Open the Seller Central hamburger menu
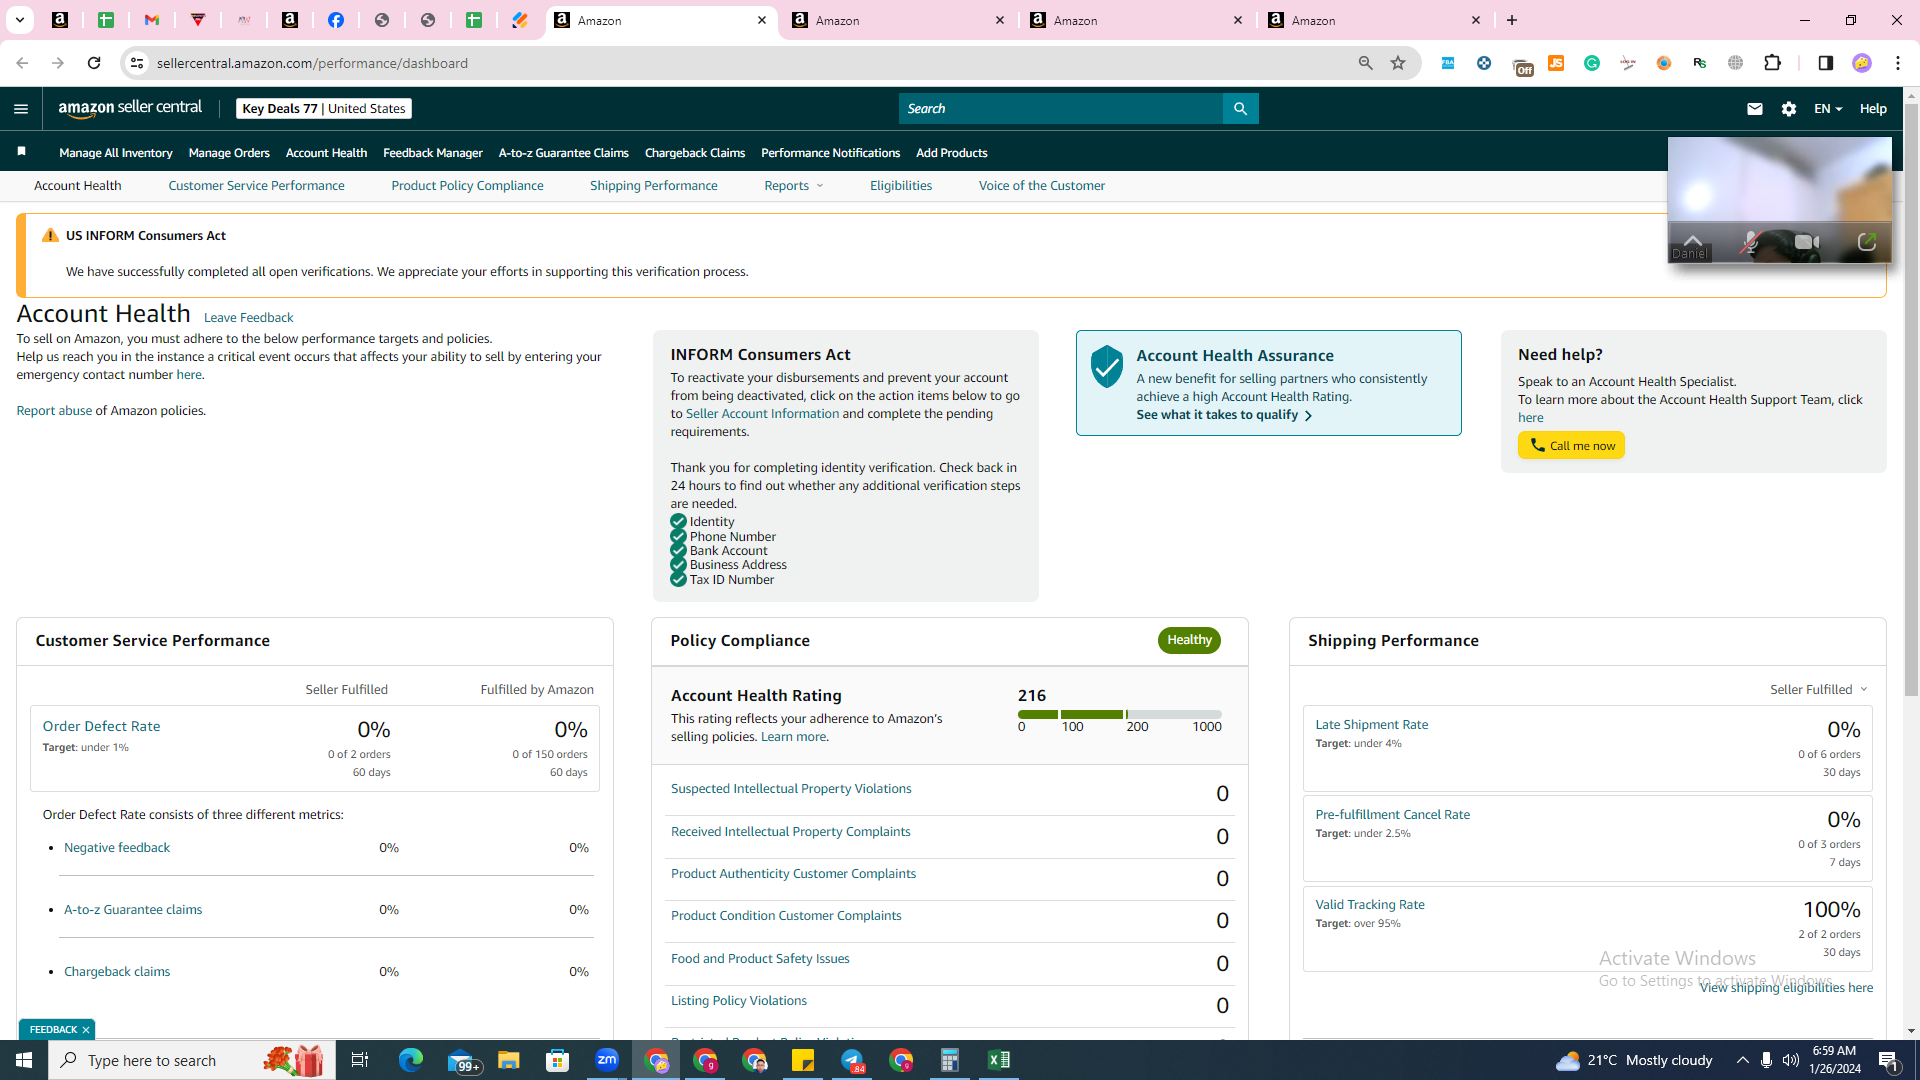Image resolution: width=1920 pixels, height=1080 pixels. tap(21, 109)
